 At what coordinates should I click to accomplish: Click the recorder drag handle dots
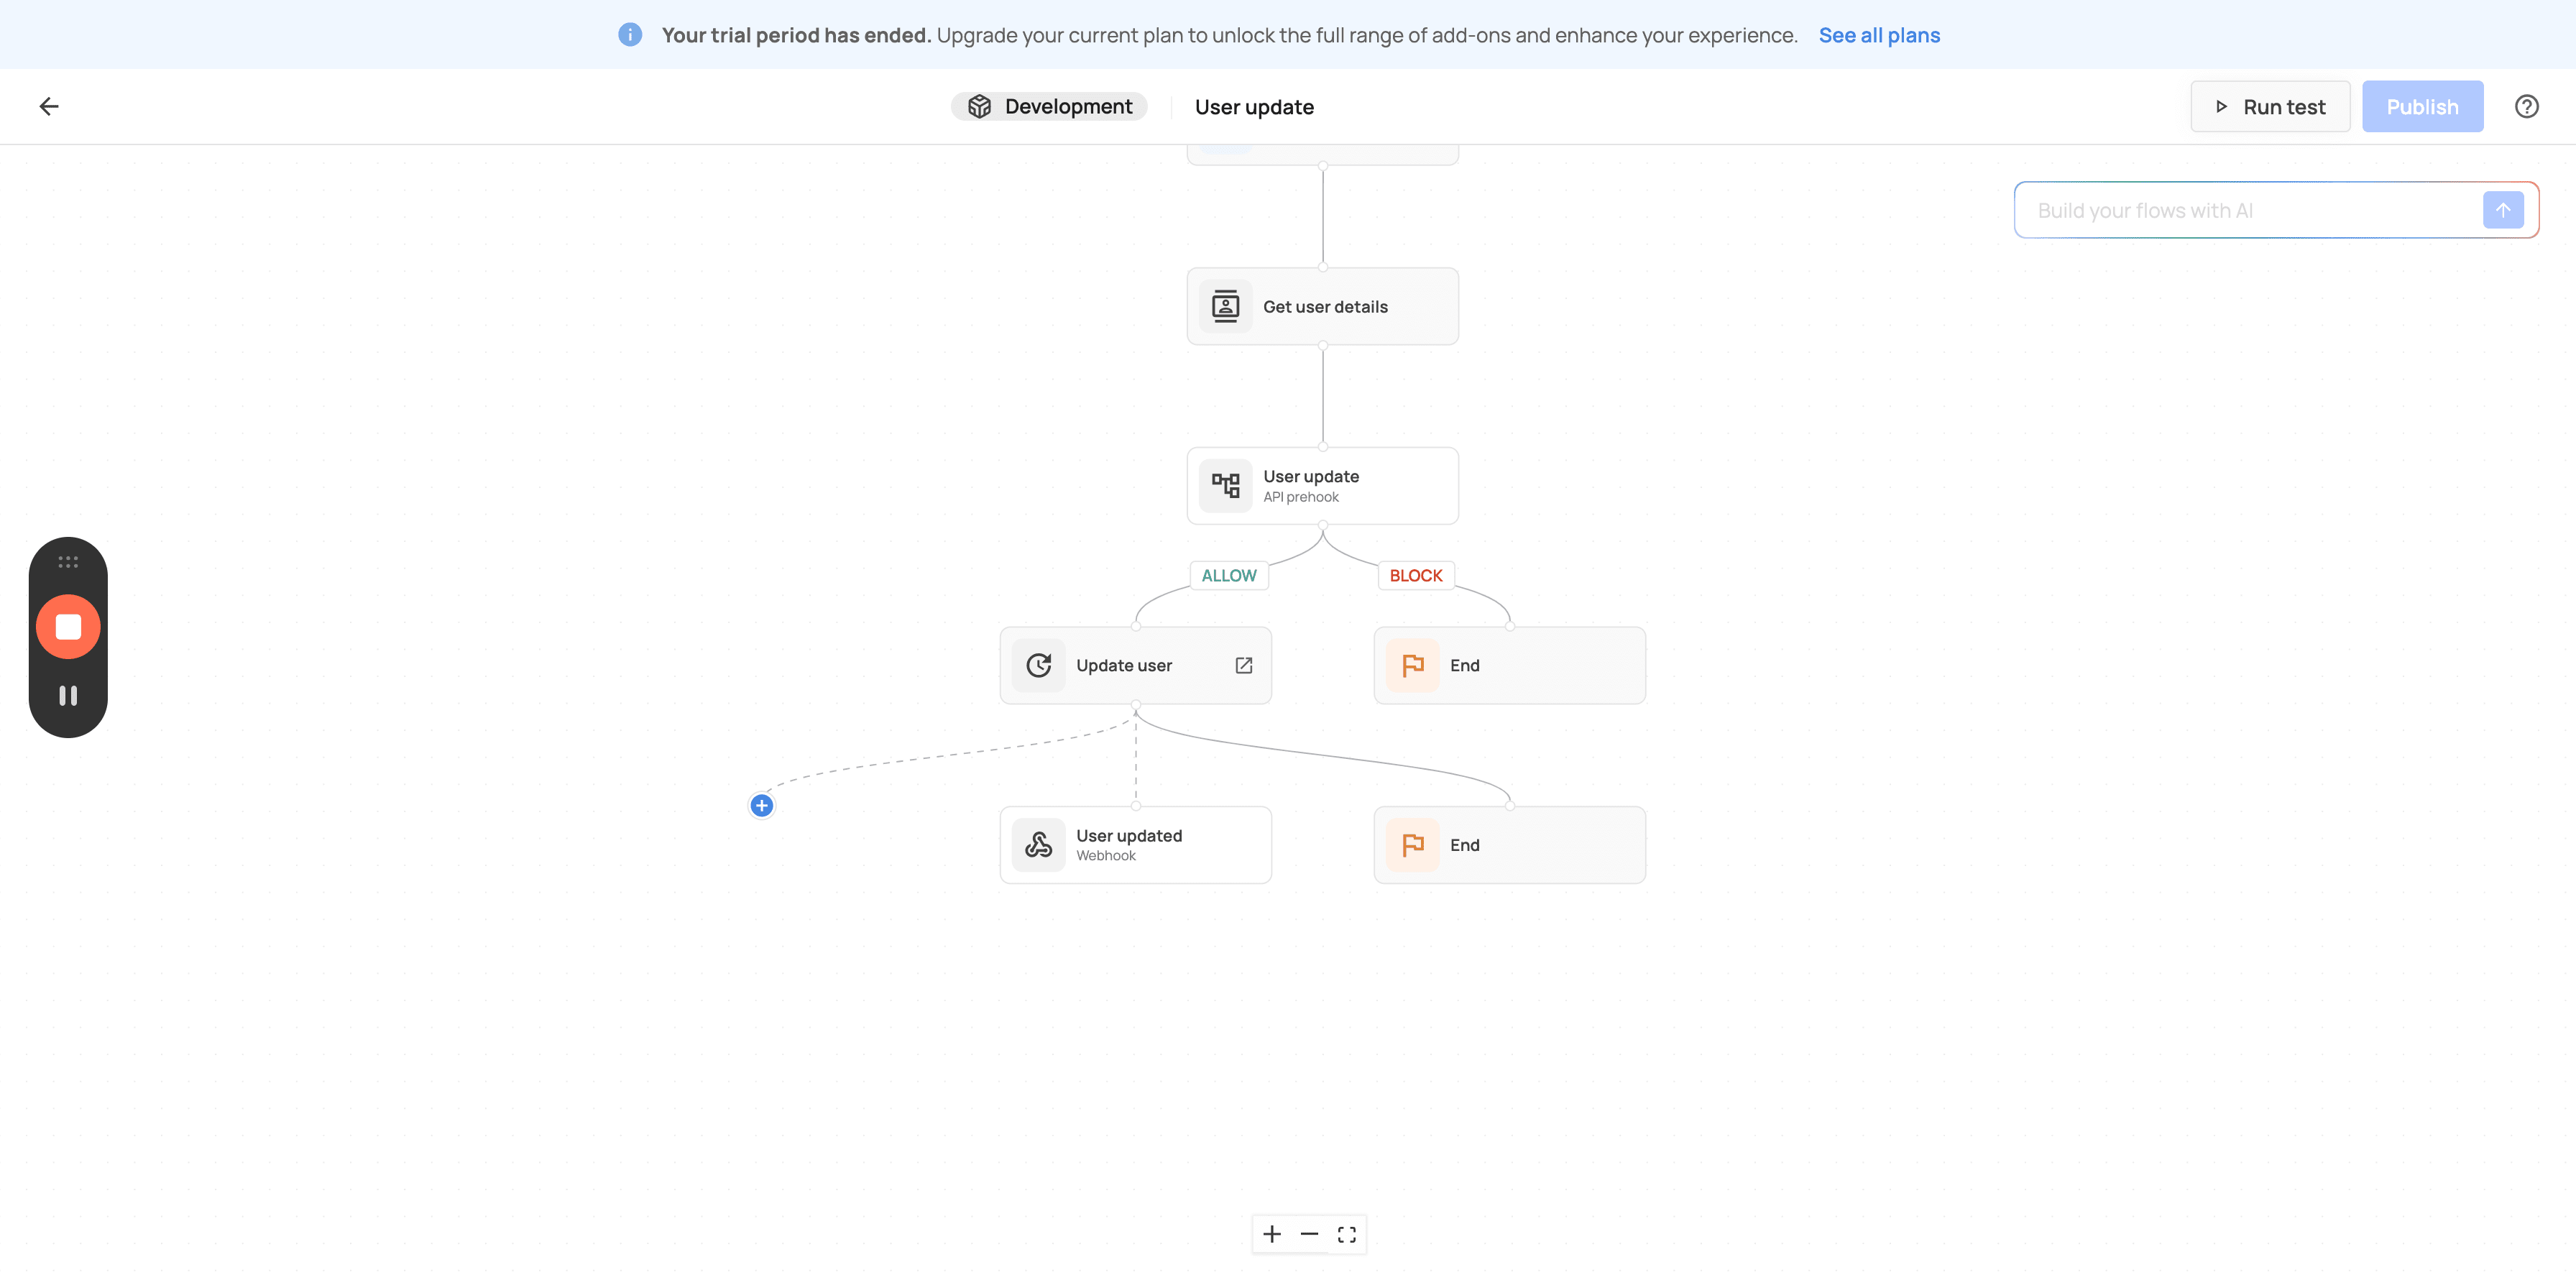[x=68, y=562]
